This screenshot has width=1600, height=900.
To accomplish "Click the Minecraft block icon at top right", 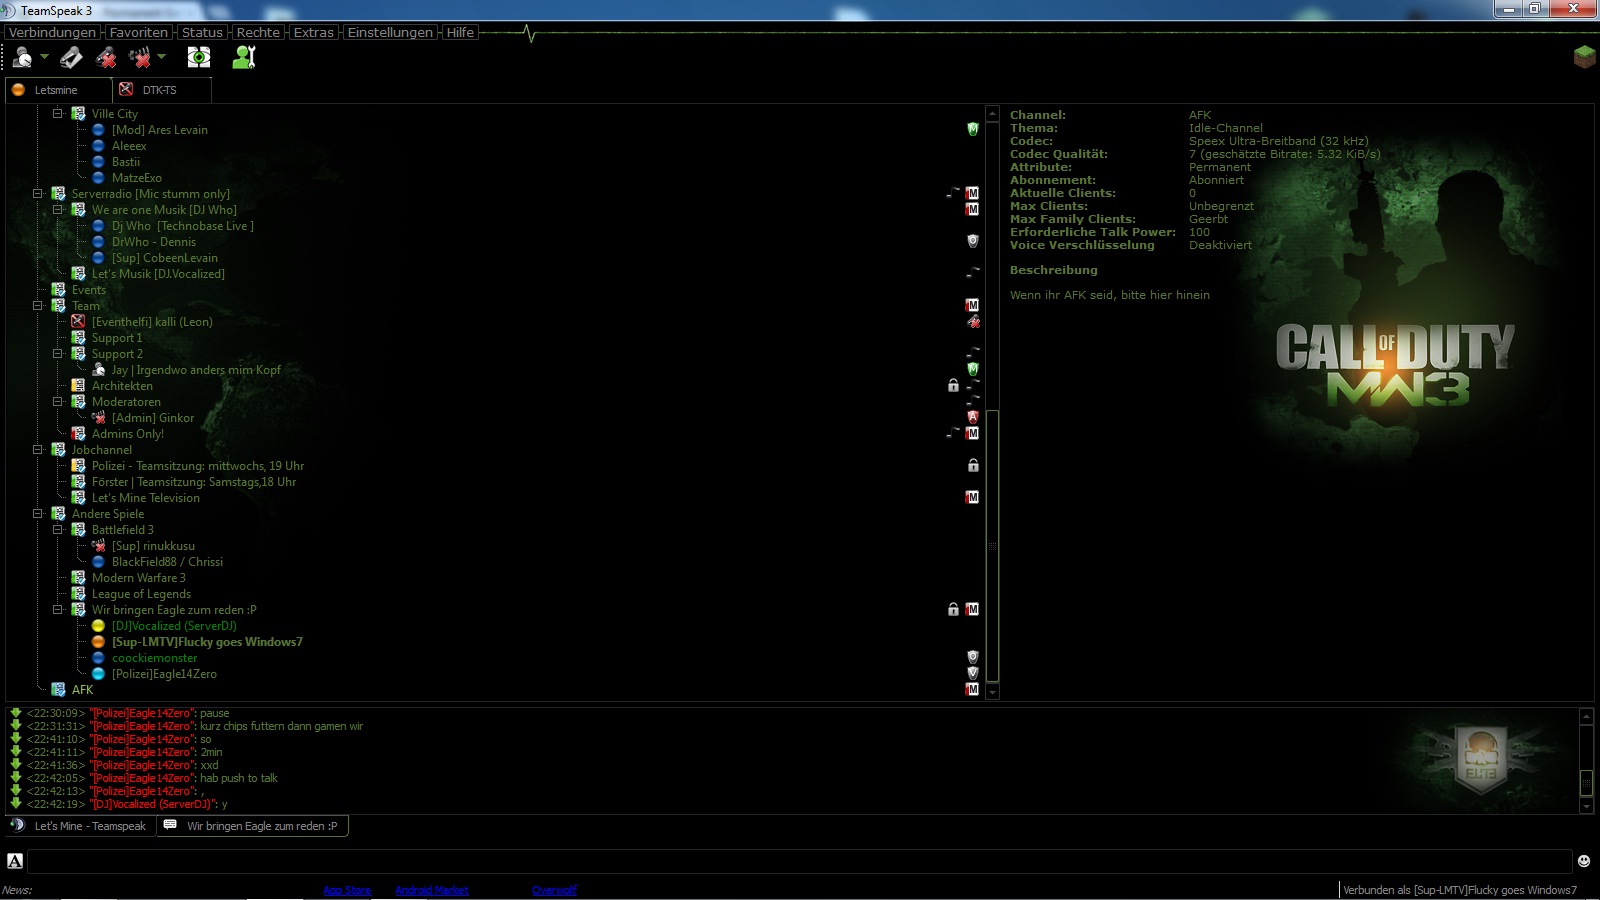I will [x=1584, y=57].
